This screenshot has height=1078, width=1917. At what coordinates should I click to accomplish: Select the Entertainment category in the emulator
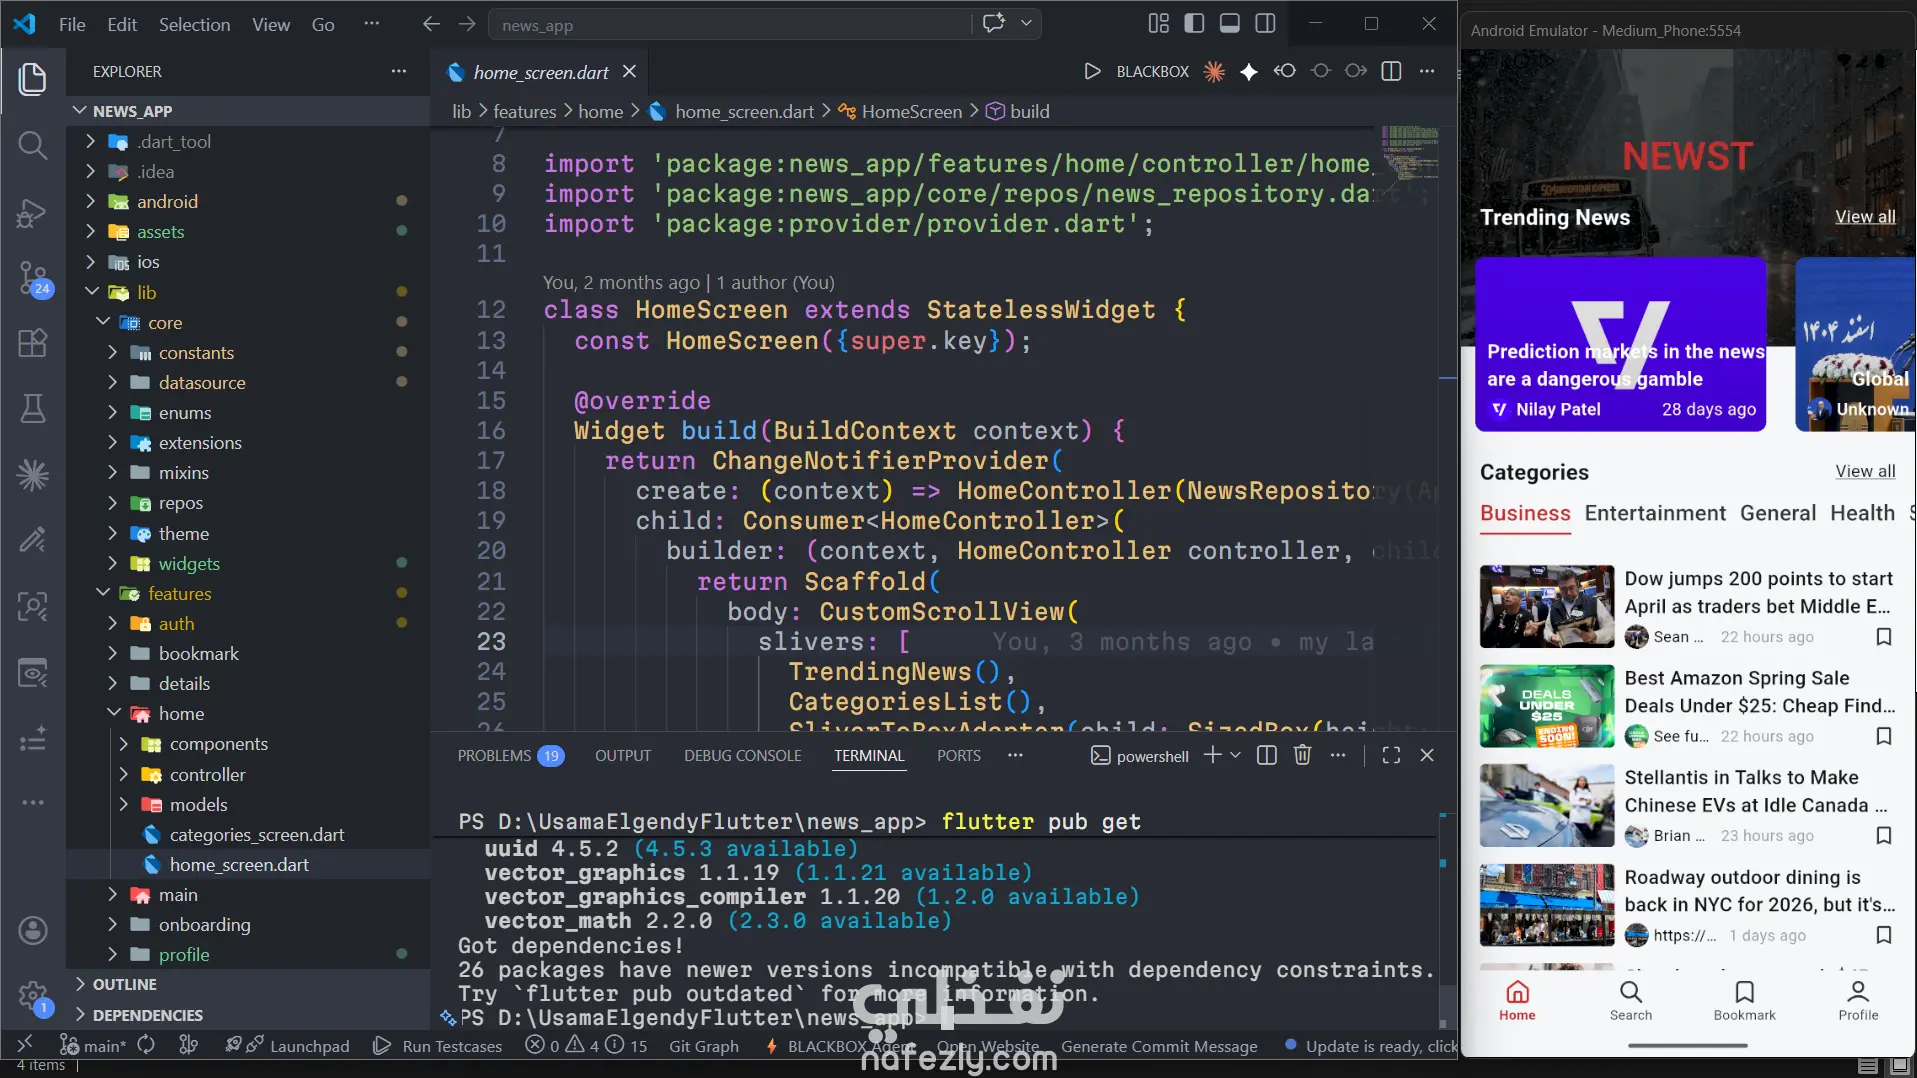(1655, 513)
